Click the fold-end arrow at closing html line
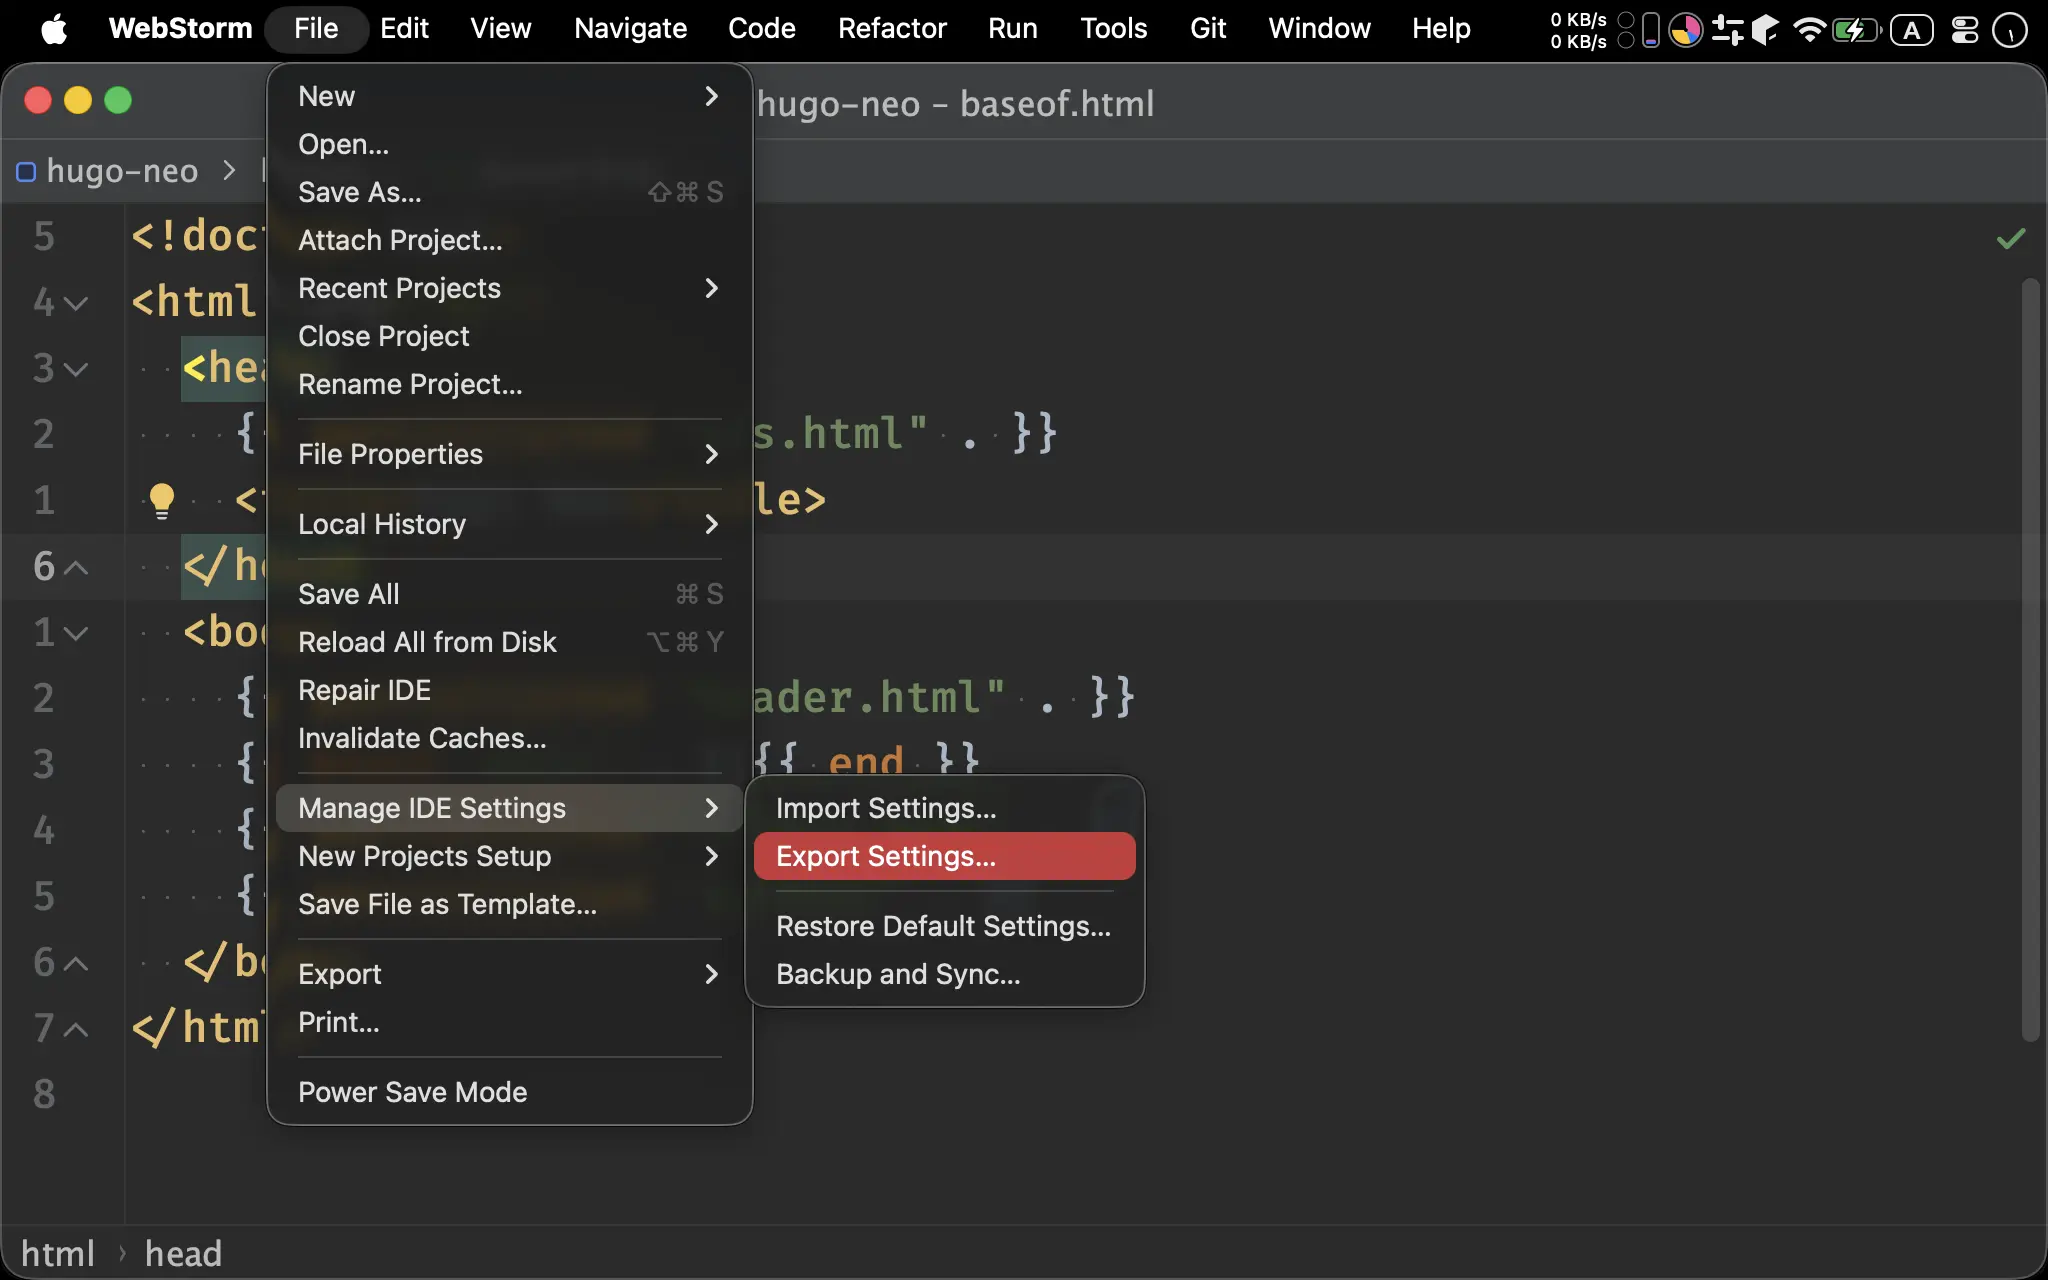The height and width of the screenshot is (1280, 2048). (76, 1029)
